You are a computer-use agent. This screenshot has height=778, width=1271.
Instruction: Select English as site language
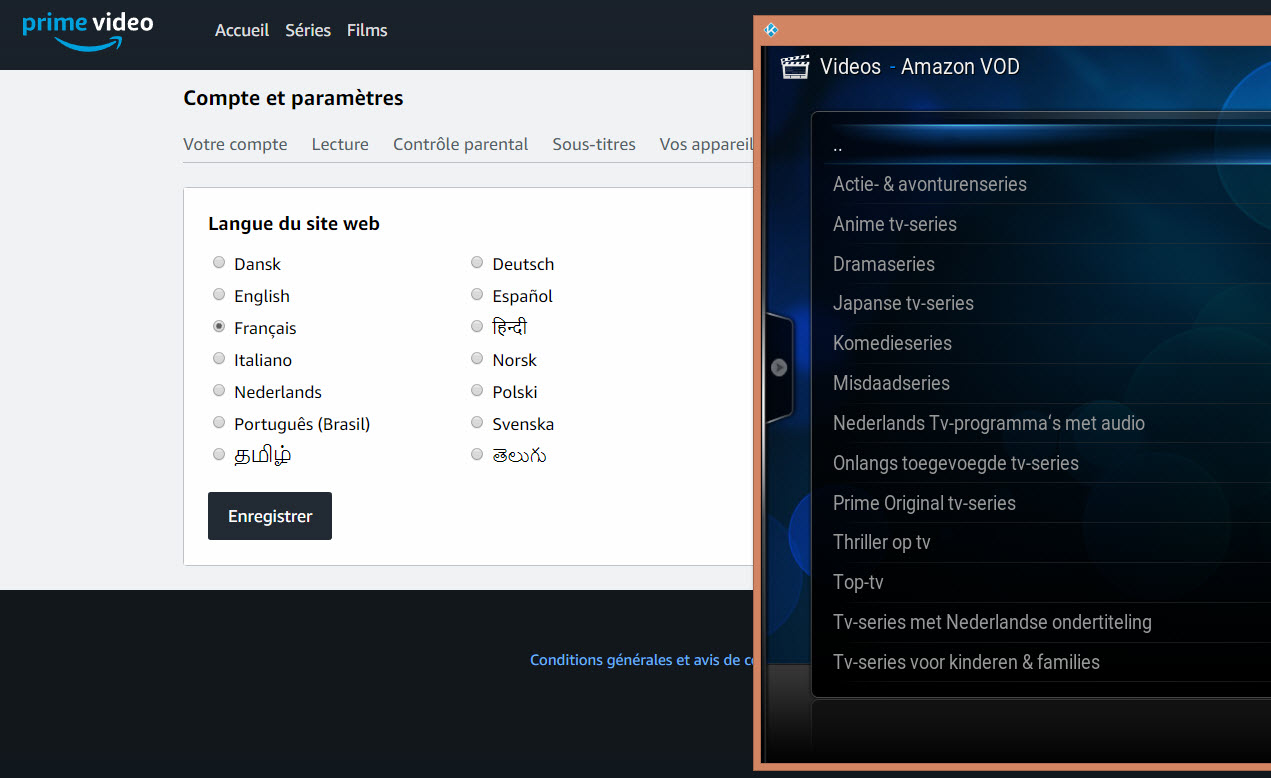coord(218,294)
